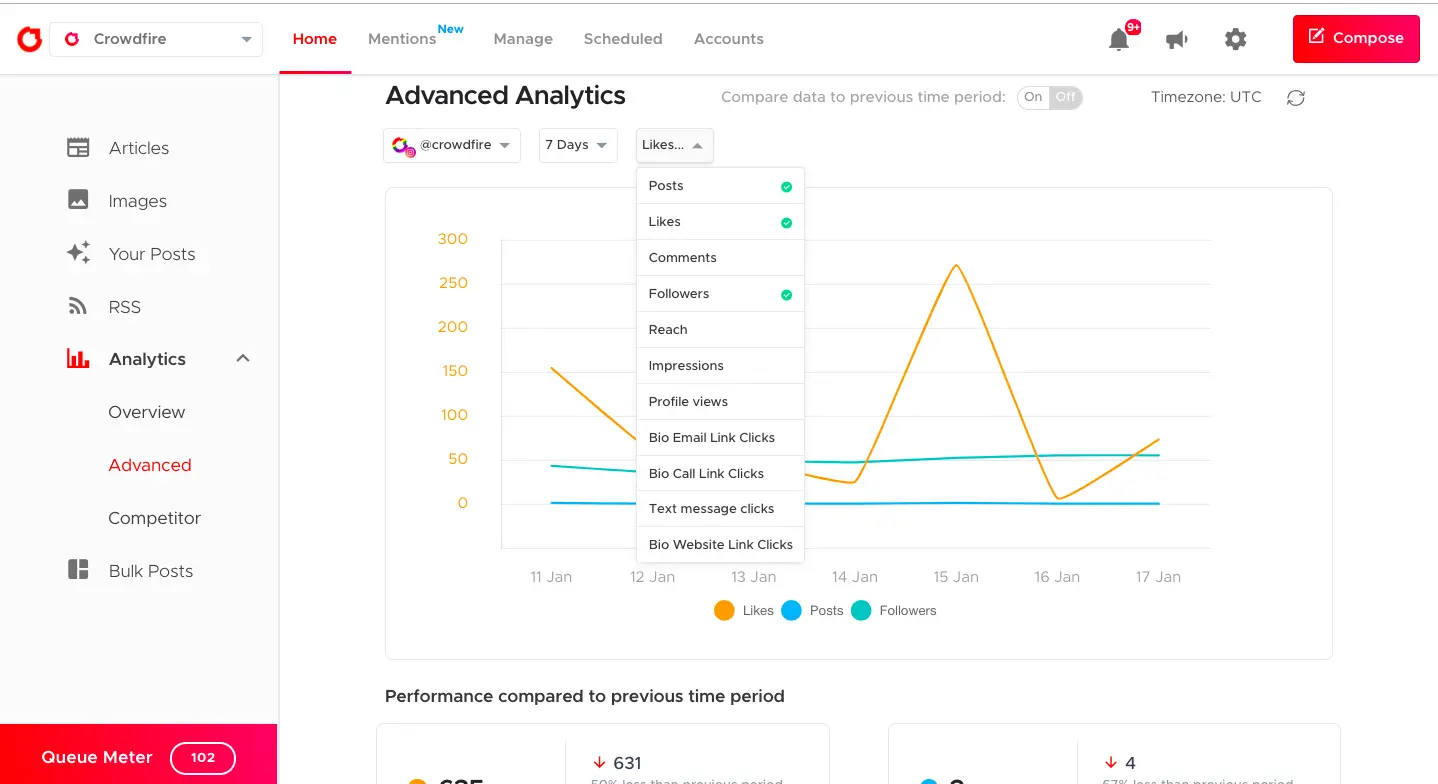Open notifications via the bell icon
Screen dimensions: 1438x784
(x=1120, y=39)
